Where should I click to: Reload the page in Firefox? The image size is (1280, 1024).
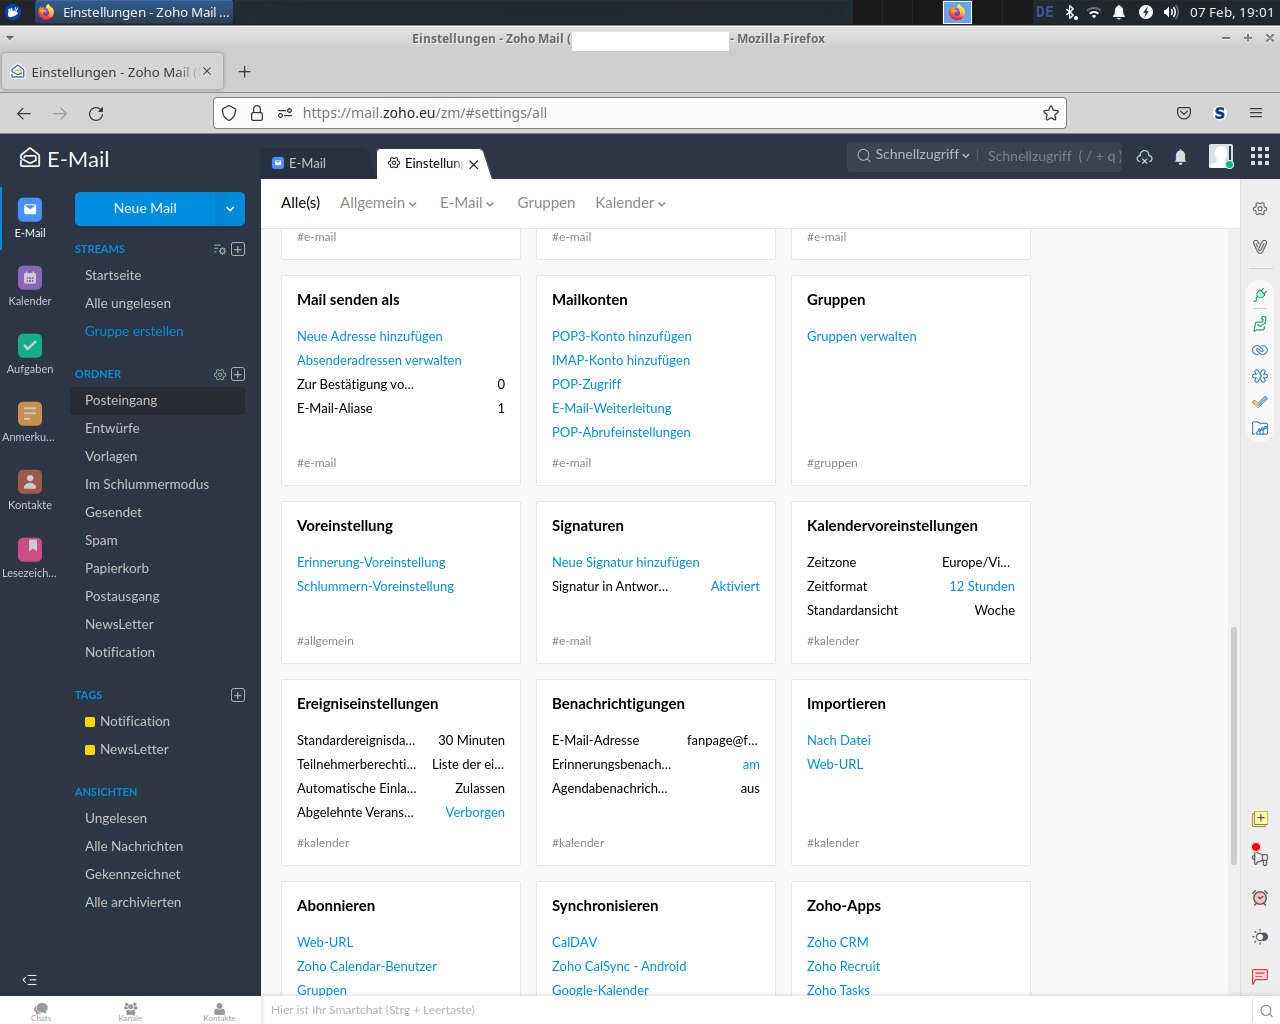pos(96,113)
